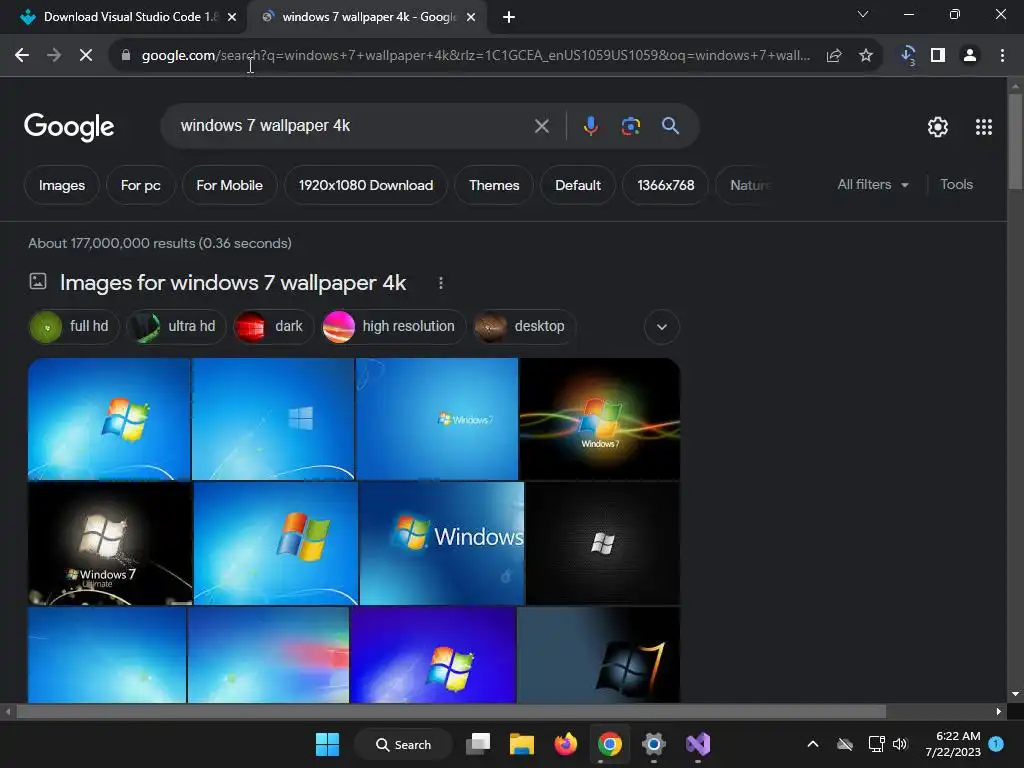
Task: Open Chrome downloads indicator
Action: [x=908, y=56]
